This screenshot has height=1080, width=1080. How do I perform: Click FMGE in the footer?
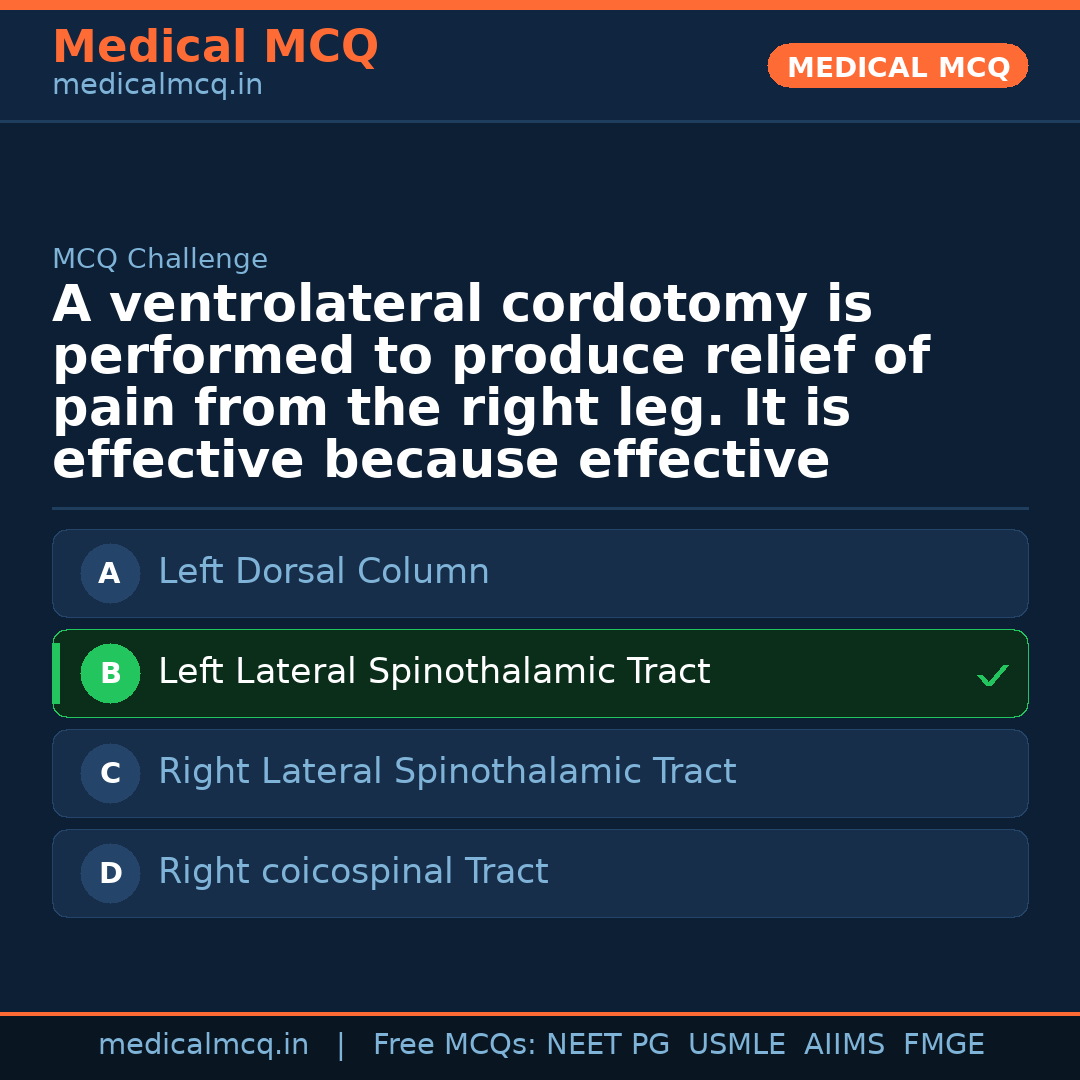click(x=943, y=1045)
